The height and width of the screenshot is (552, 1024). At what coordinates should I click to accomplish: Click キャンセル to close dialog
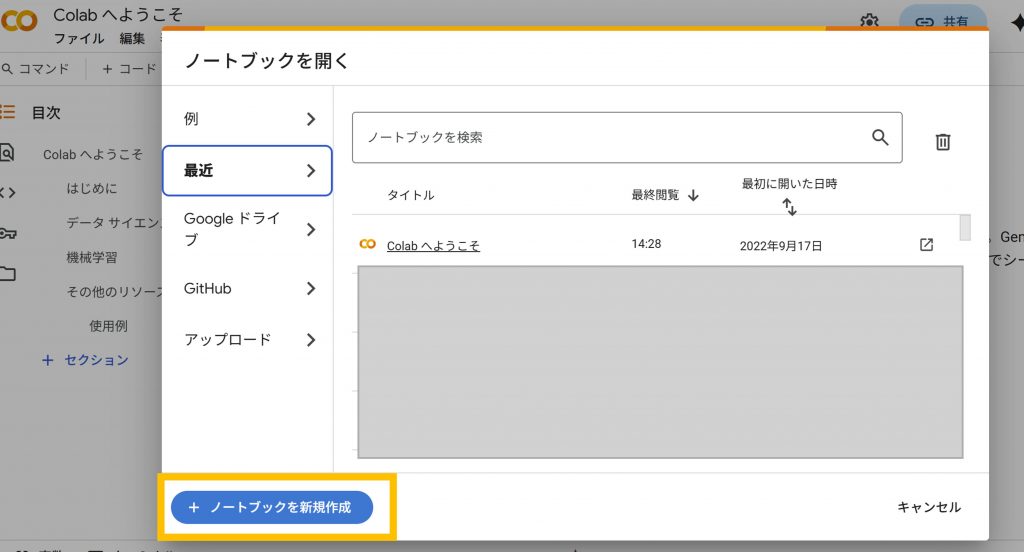929,507
